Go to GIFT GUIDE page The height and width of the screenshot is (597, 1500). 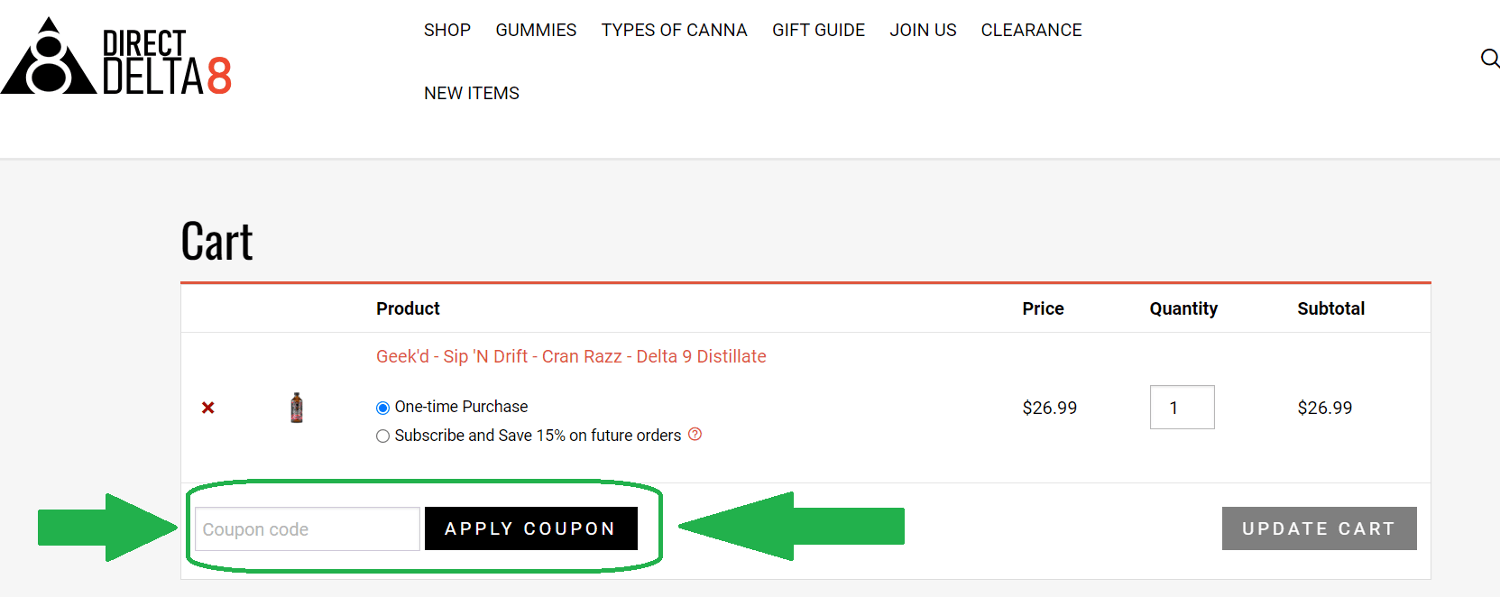coord(818,30)
